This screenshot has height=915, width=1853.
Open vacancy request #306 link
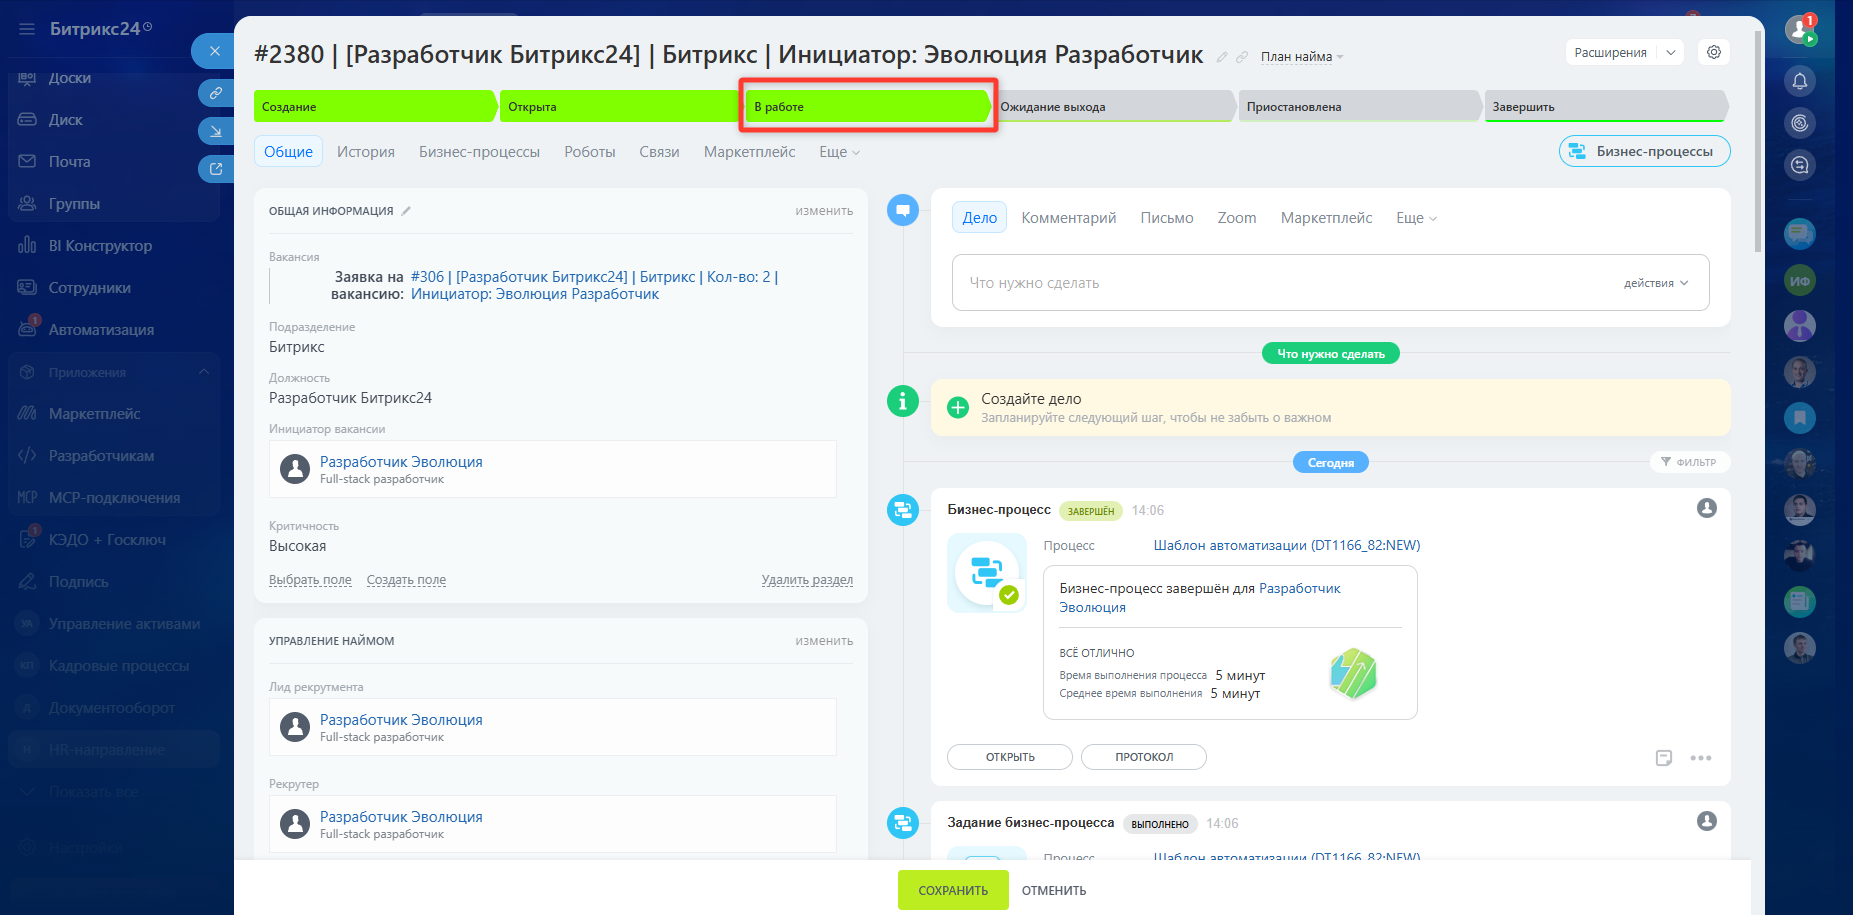tap(594, 285)
